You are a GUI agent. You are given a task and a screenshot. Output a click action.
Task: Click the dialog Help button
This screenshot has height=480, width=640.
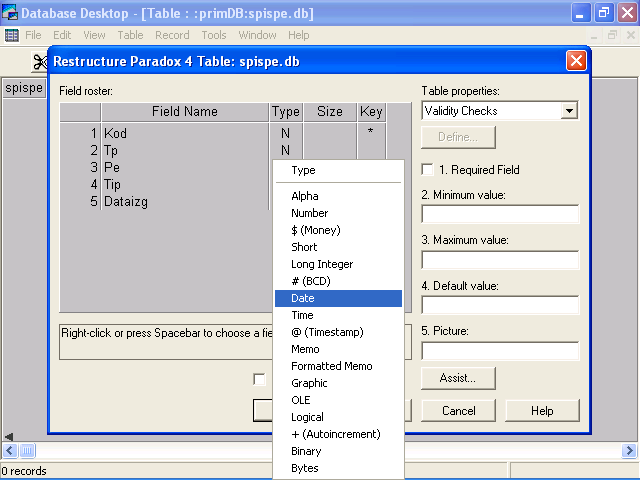542,411
